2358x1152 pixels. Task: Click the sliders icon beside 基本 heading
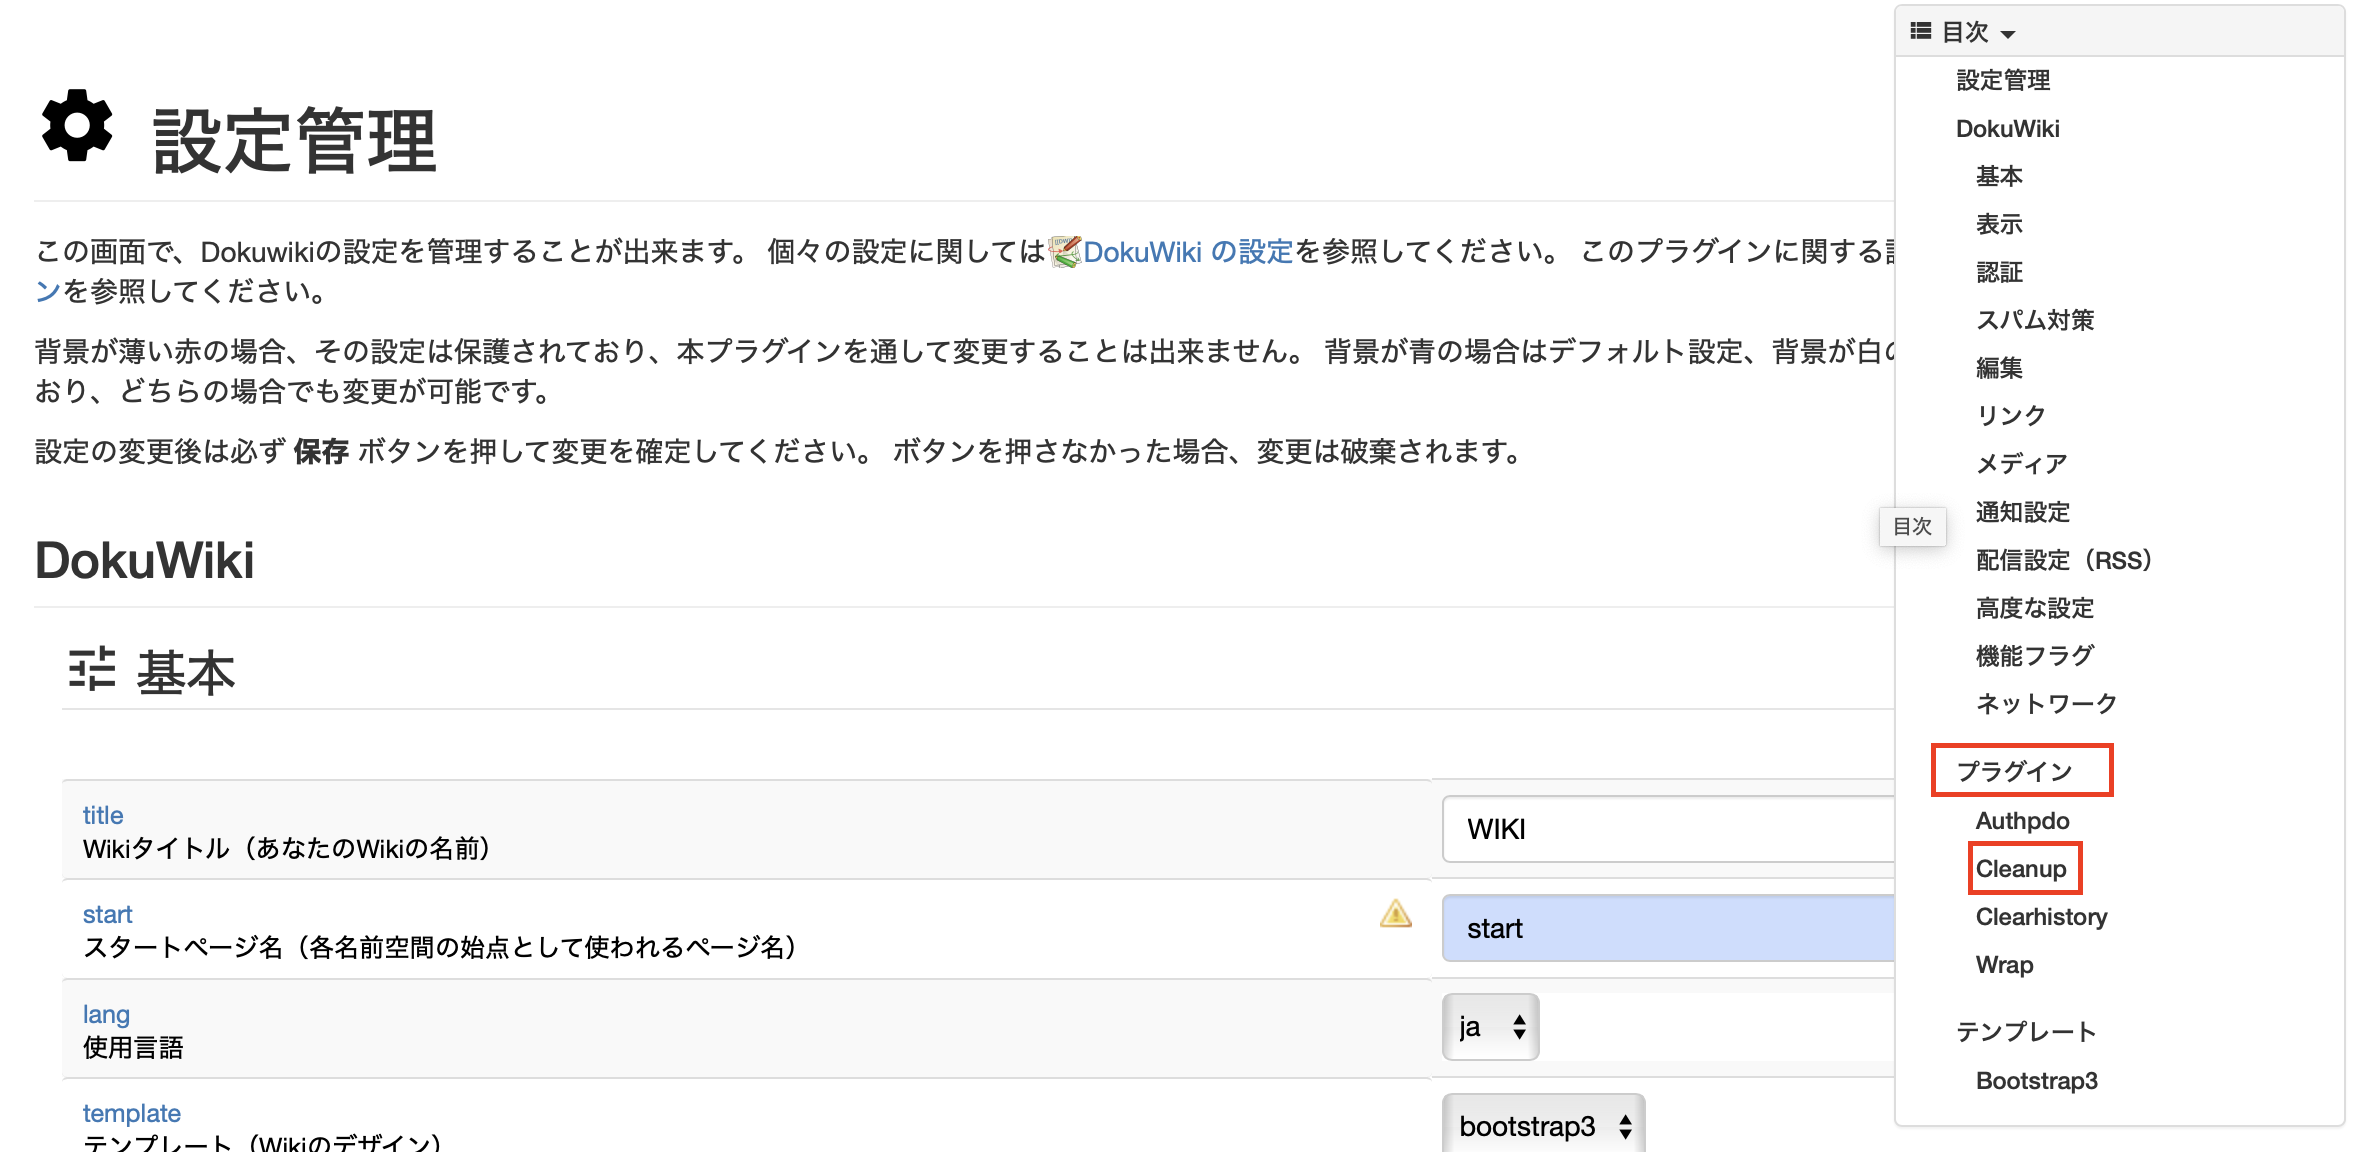[92, 668]
